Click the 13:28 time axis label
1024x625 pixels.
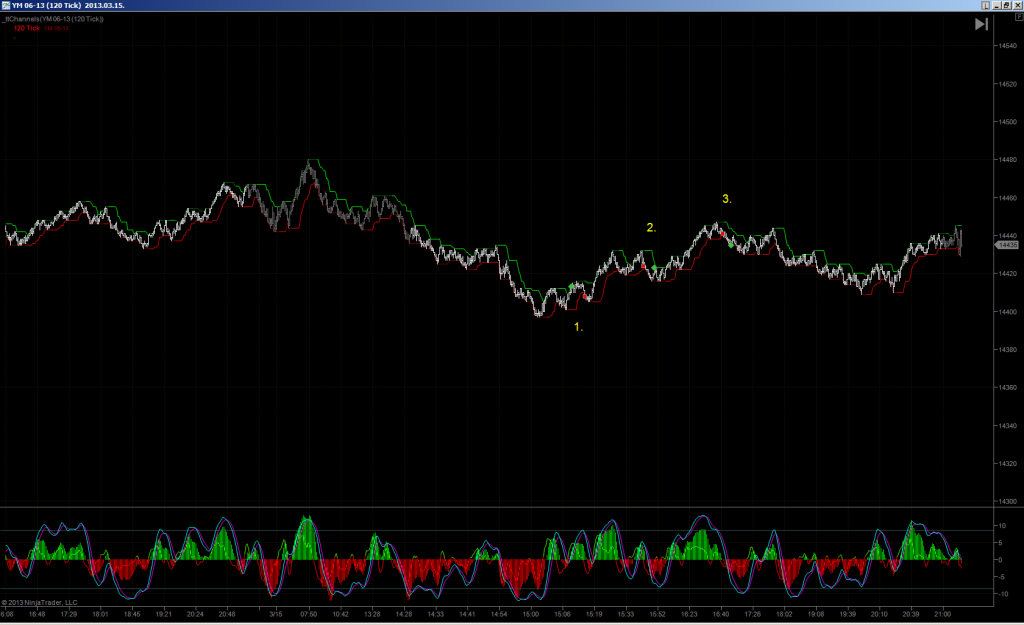(x=372, y=614)
